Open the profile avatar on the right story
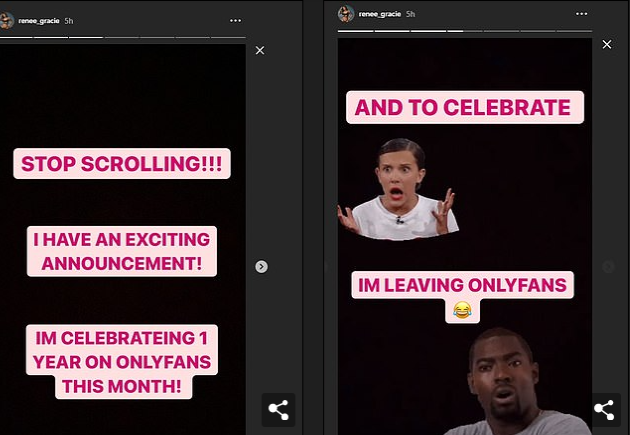The height and width of the screenshot is (435, 630). (x=346, y=13)
